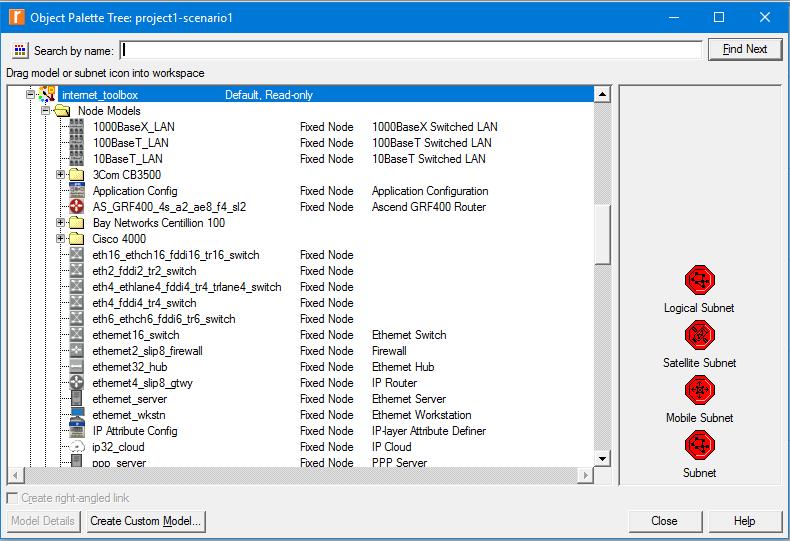Click the 'IP-layer Attribute Definer' description
Viewport: 790px width, 541px height.
click(429, 431)
